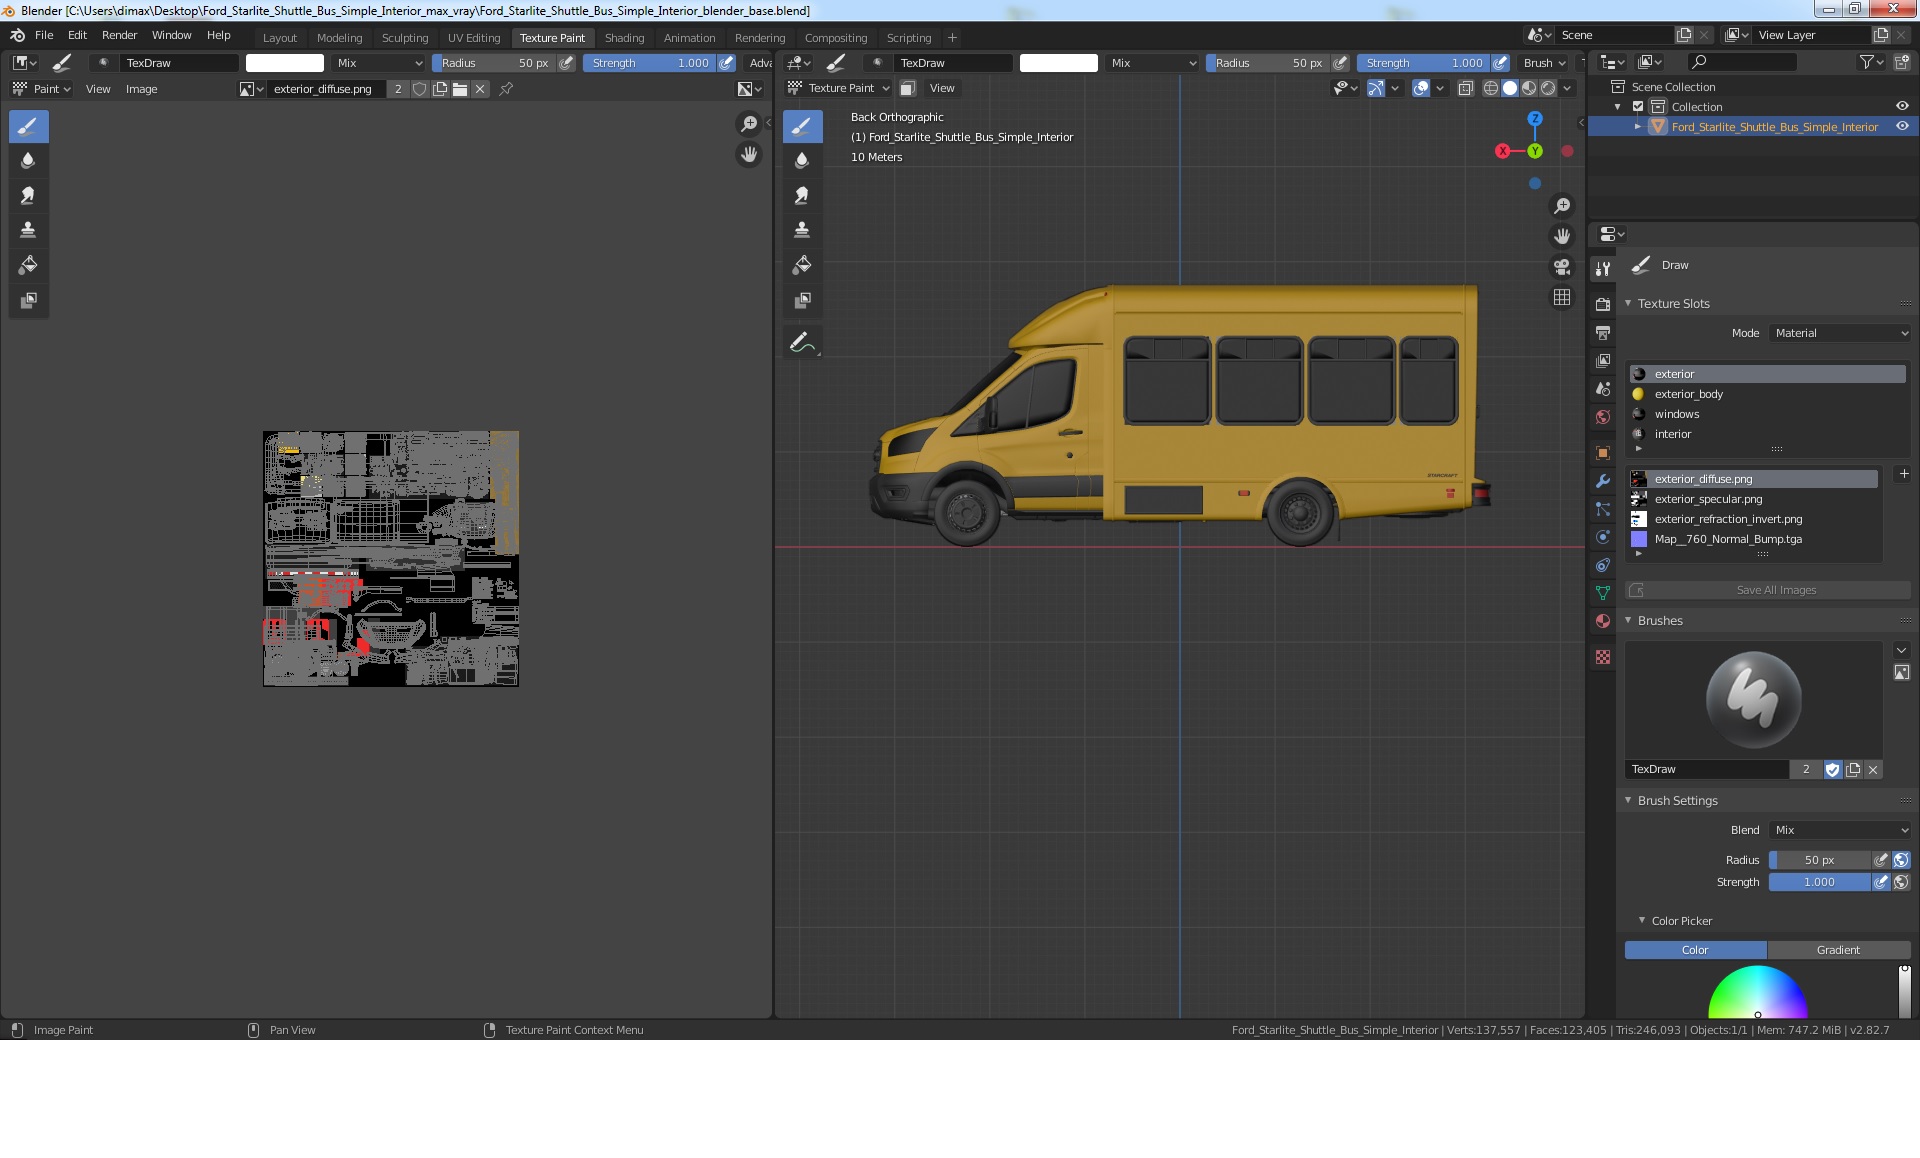Toggle unified radius in Brush Settings

(1901, 860)
